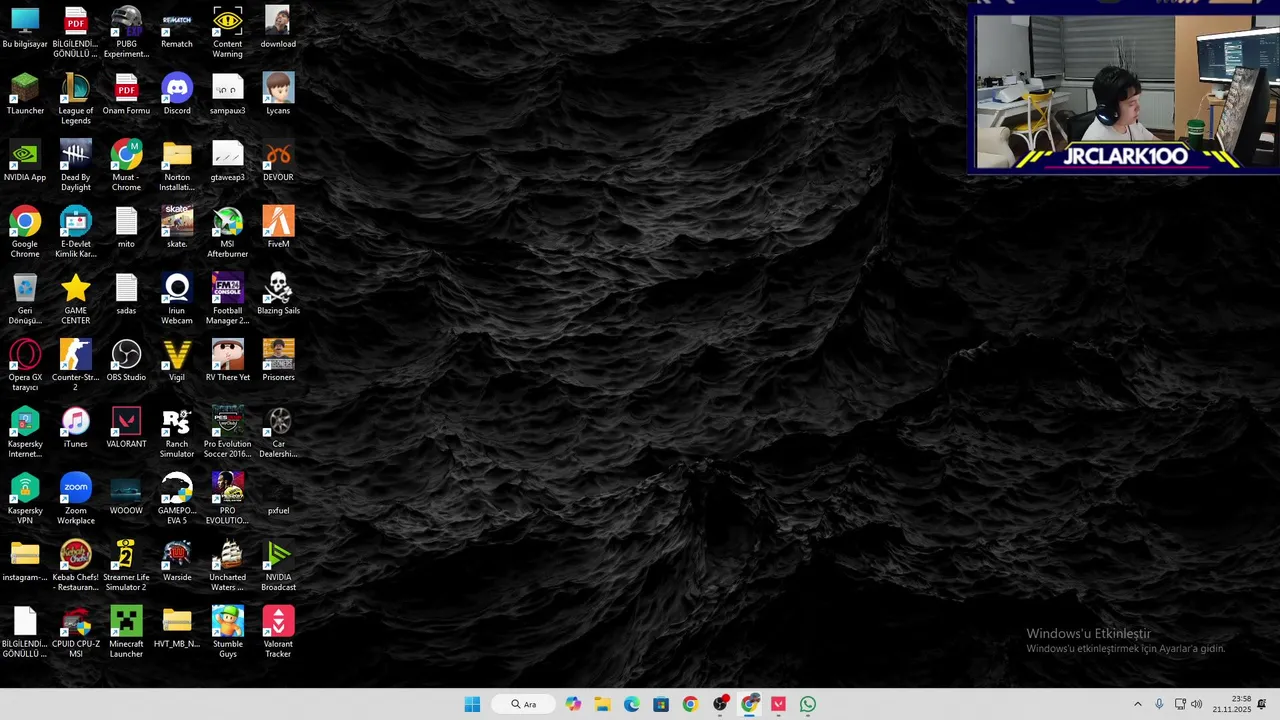Image resolution: width=1280 pixels, height=720 pixels.
Task: Open the Onam Formu PDF
Action: point(126,94)
